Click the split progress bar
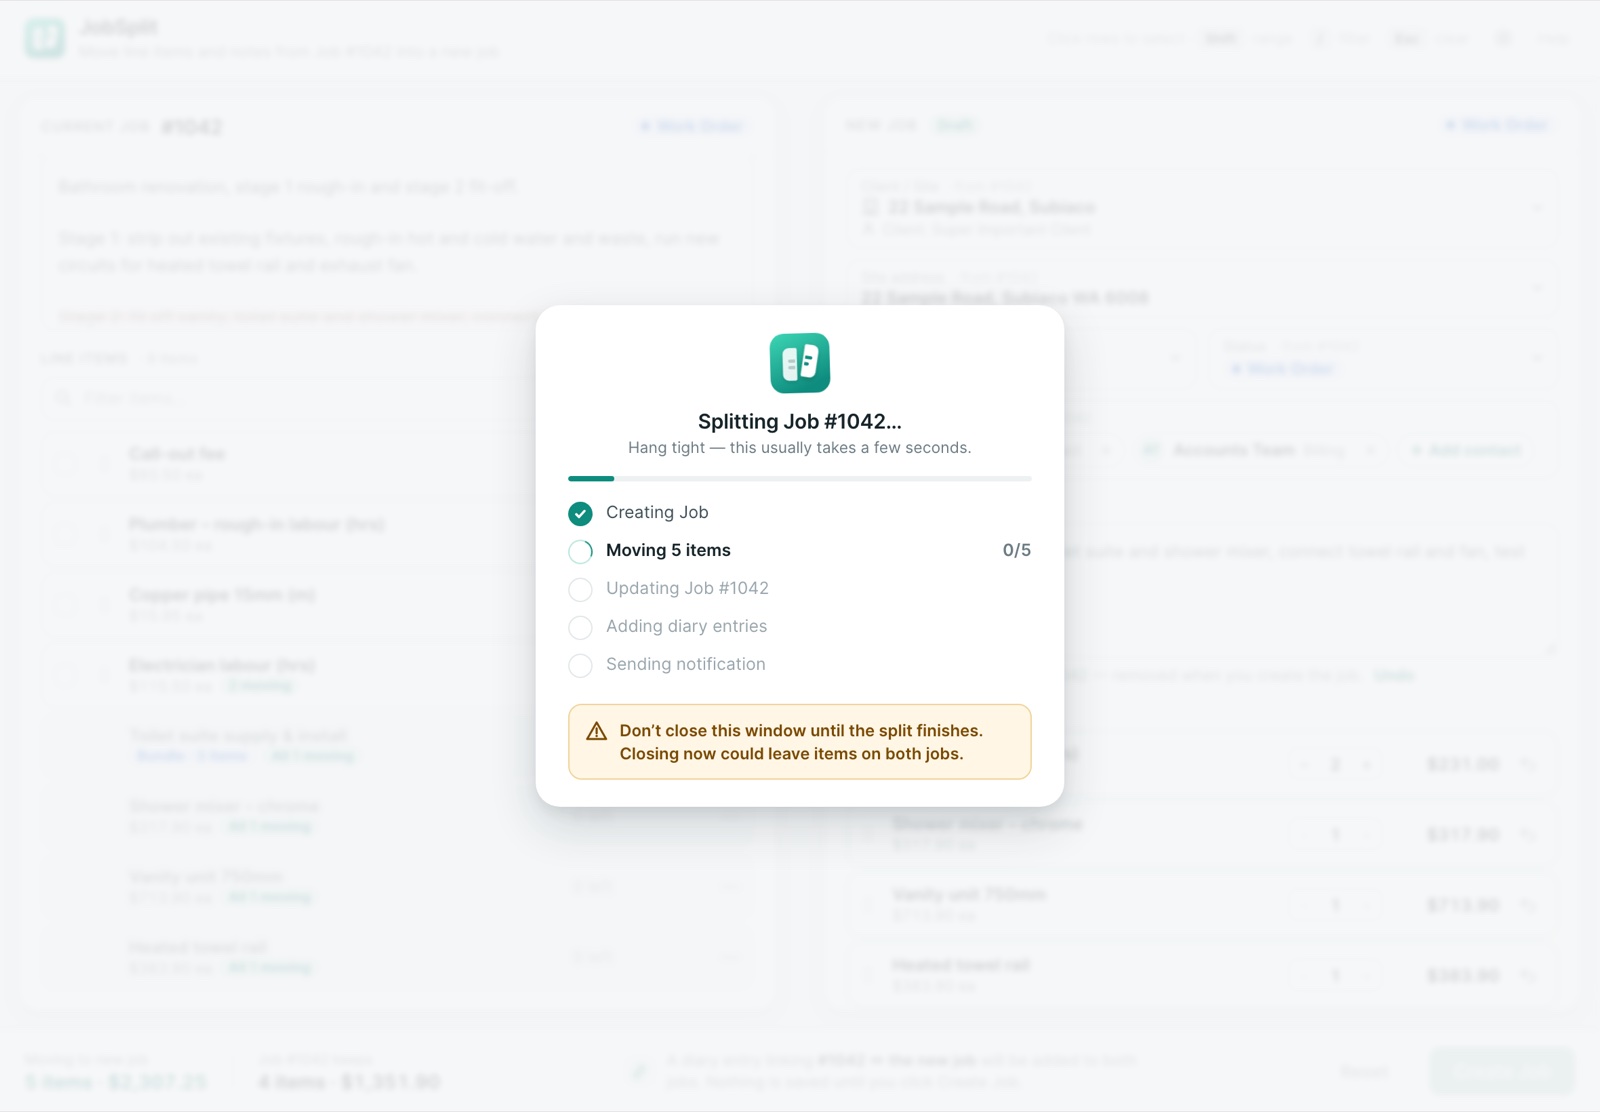The height and width of the screenshot is (1112, 1600). pyautogui.click(x=799, y=479)
